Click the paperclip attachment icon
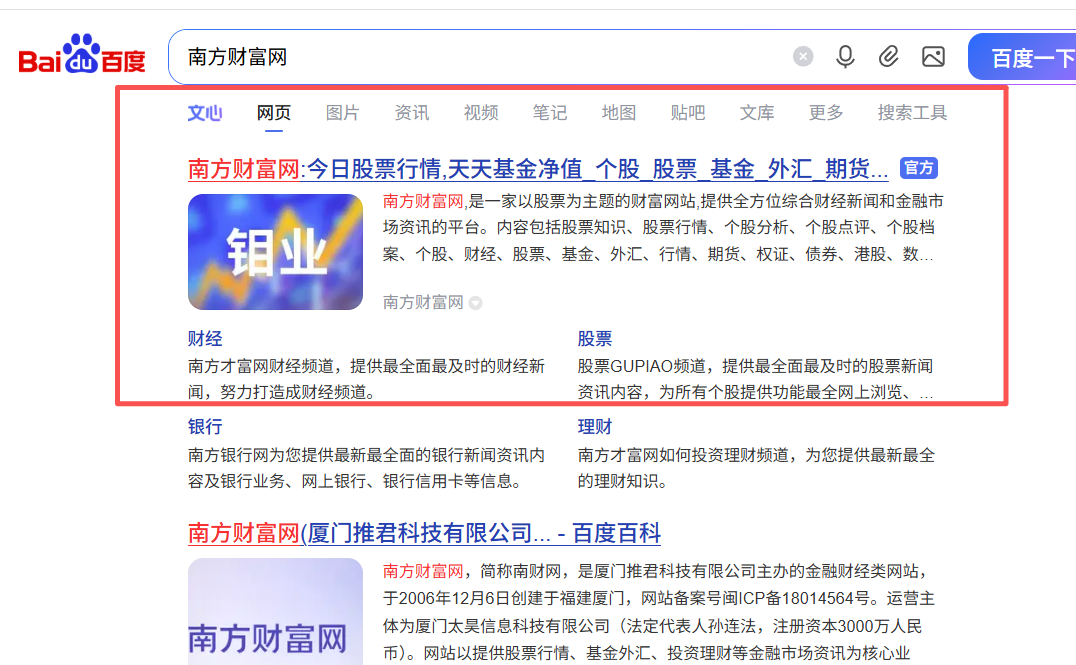This screenshot has width=1076, height=665. pyautogui.click(x=889, y=57)
